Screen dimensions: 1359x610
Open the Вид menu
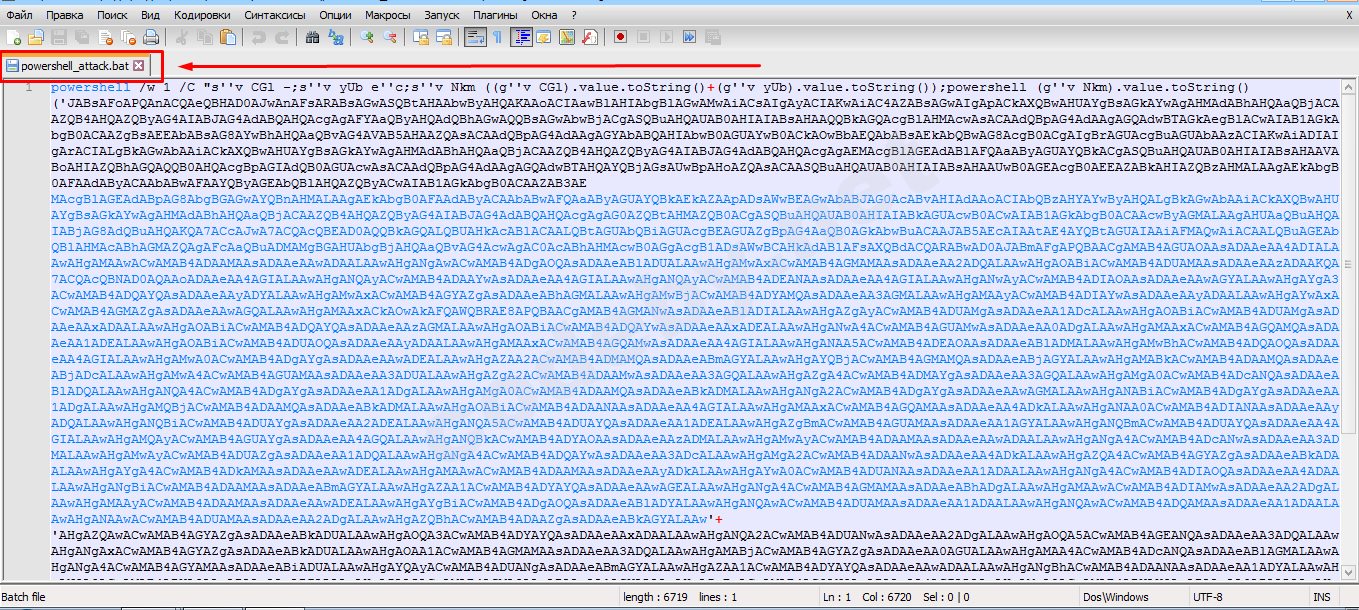(x=150, y=15)
